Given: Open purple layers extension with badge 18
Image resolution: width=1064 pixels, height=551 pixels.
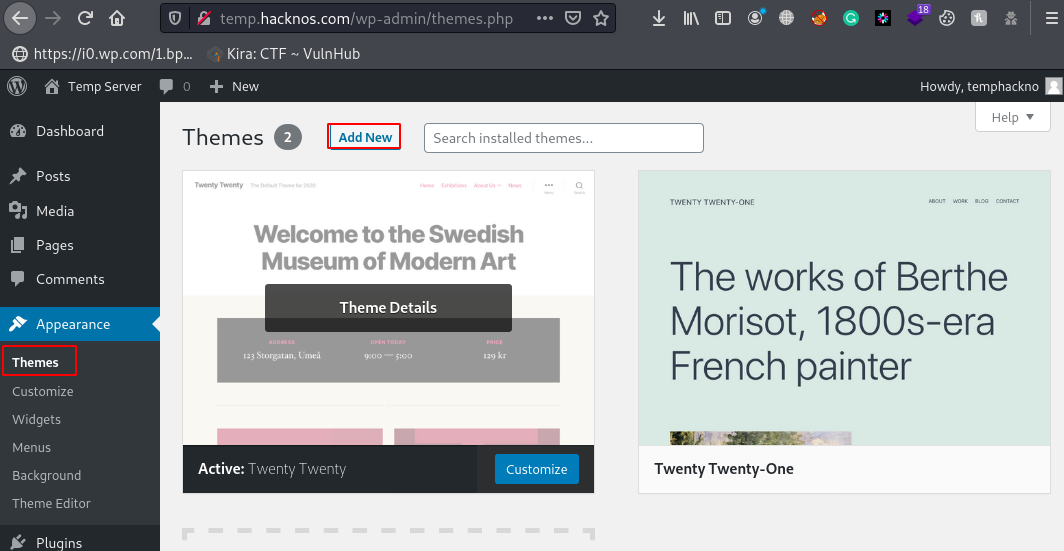Looking at the screenshot, I should tap(916, 16).
